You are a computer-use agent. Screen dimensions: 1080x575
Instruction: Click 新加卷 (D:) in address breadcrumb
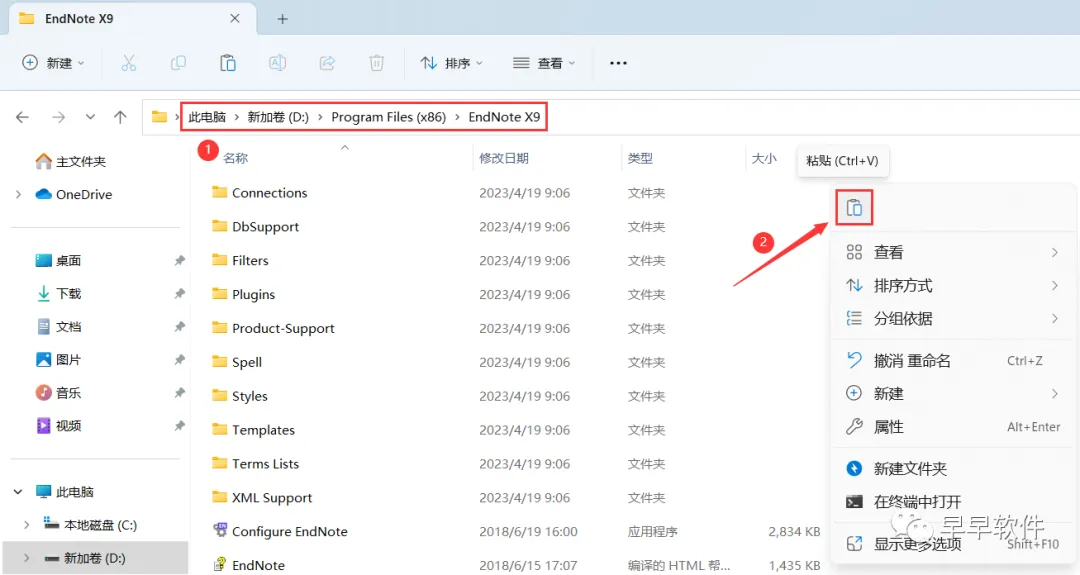pos(278,117)
